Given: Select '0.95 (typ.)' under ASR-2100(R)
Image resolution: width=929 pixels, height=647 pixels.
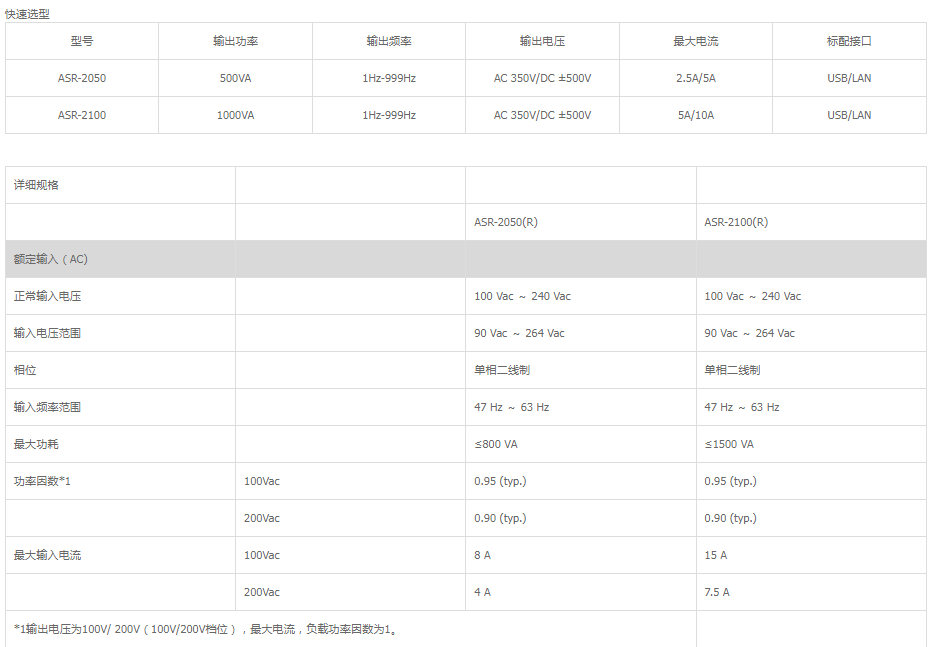Looking at the screenshot, I should pos(731,481).
